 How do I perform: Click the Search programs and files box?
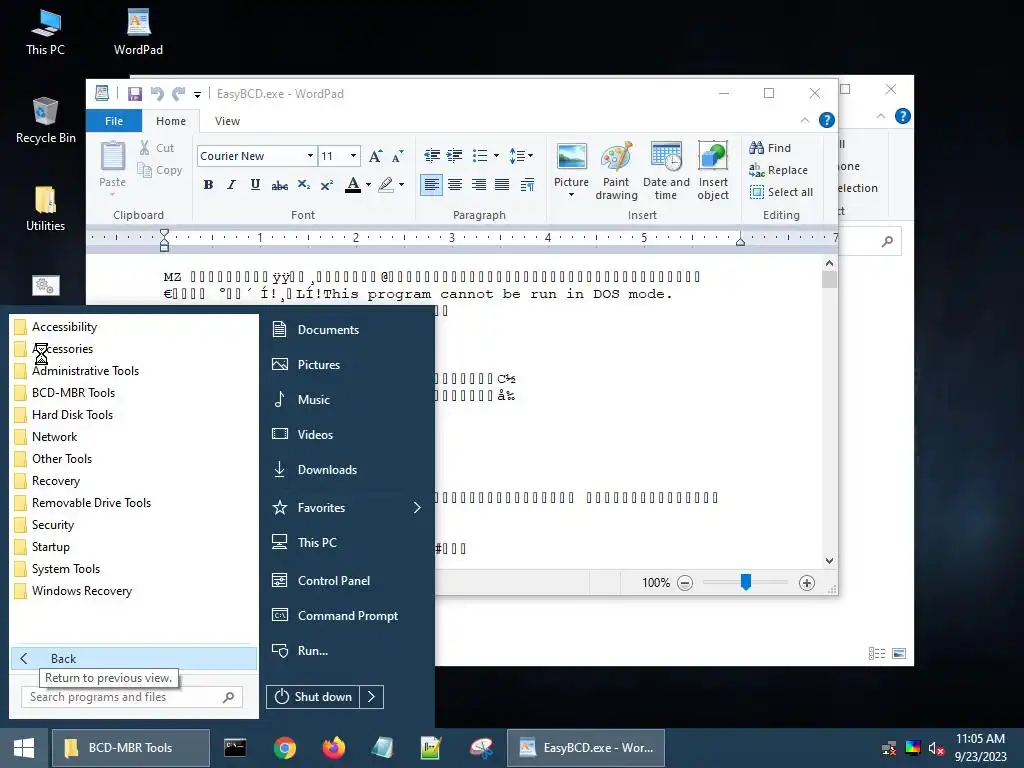click(x=131, y=697)
